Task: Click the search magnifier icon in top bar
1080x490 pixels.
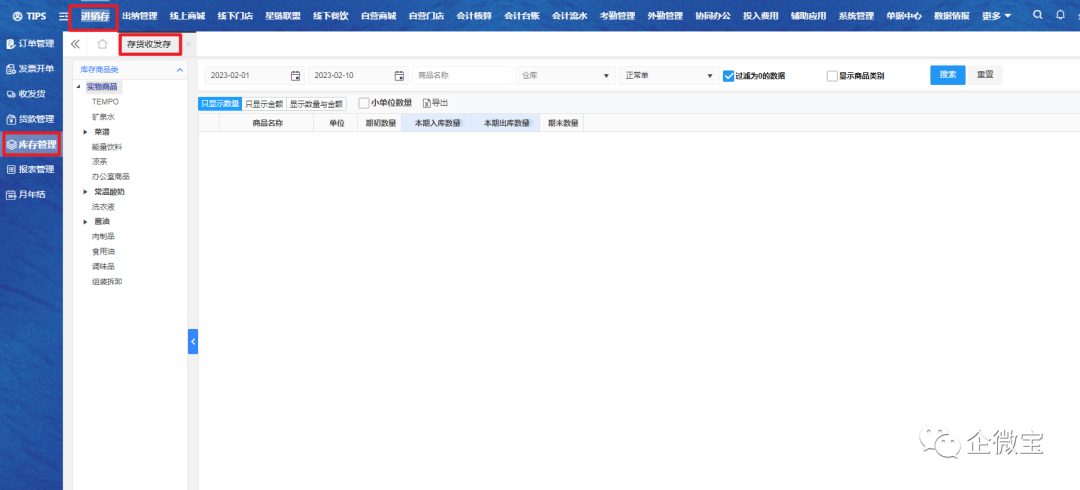Action: pyautogui.click(x=1037, y=16)
